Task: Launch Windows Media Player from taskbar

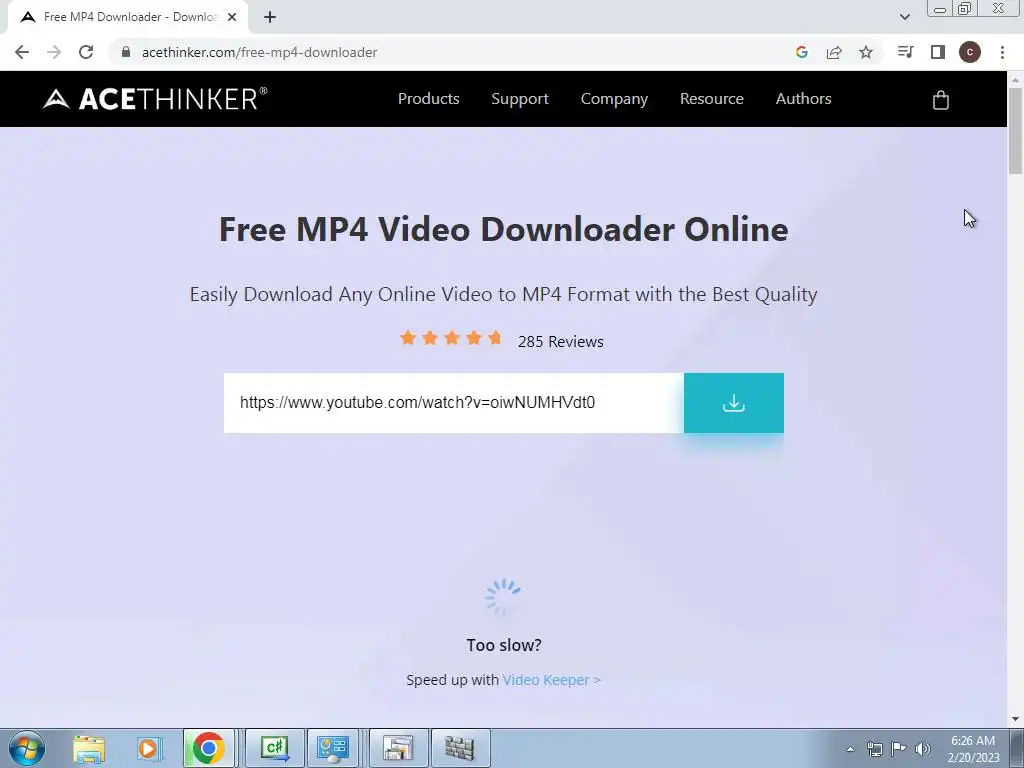Action: point(148,748)
